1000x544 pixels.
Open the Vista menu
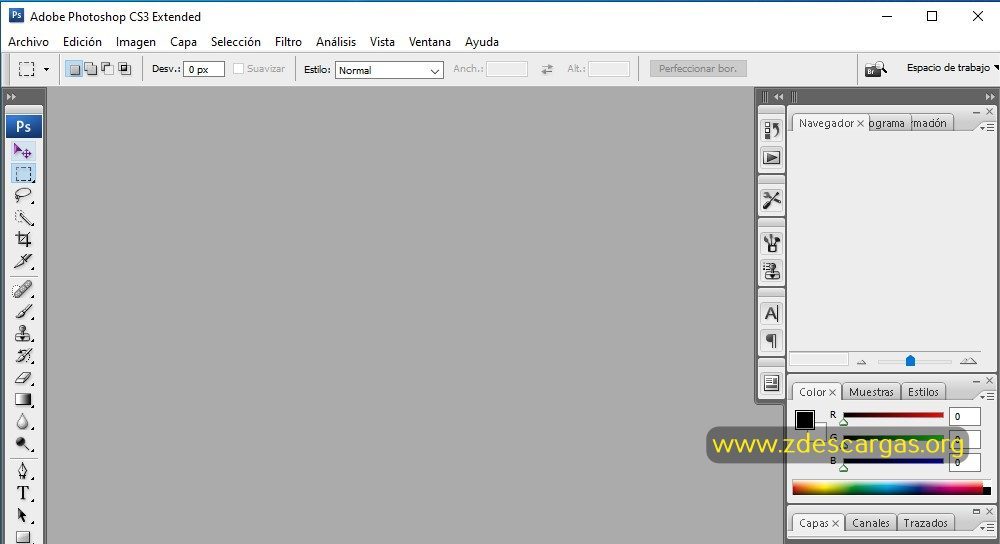[x=382, y=42]
